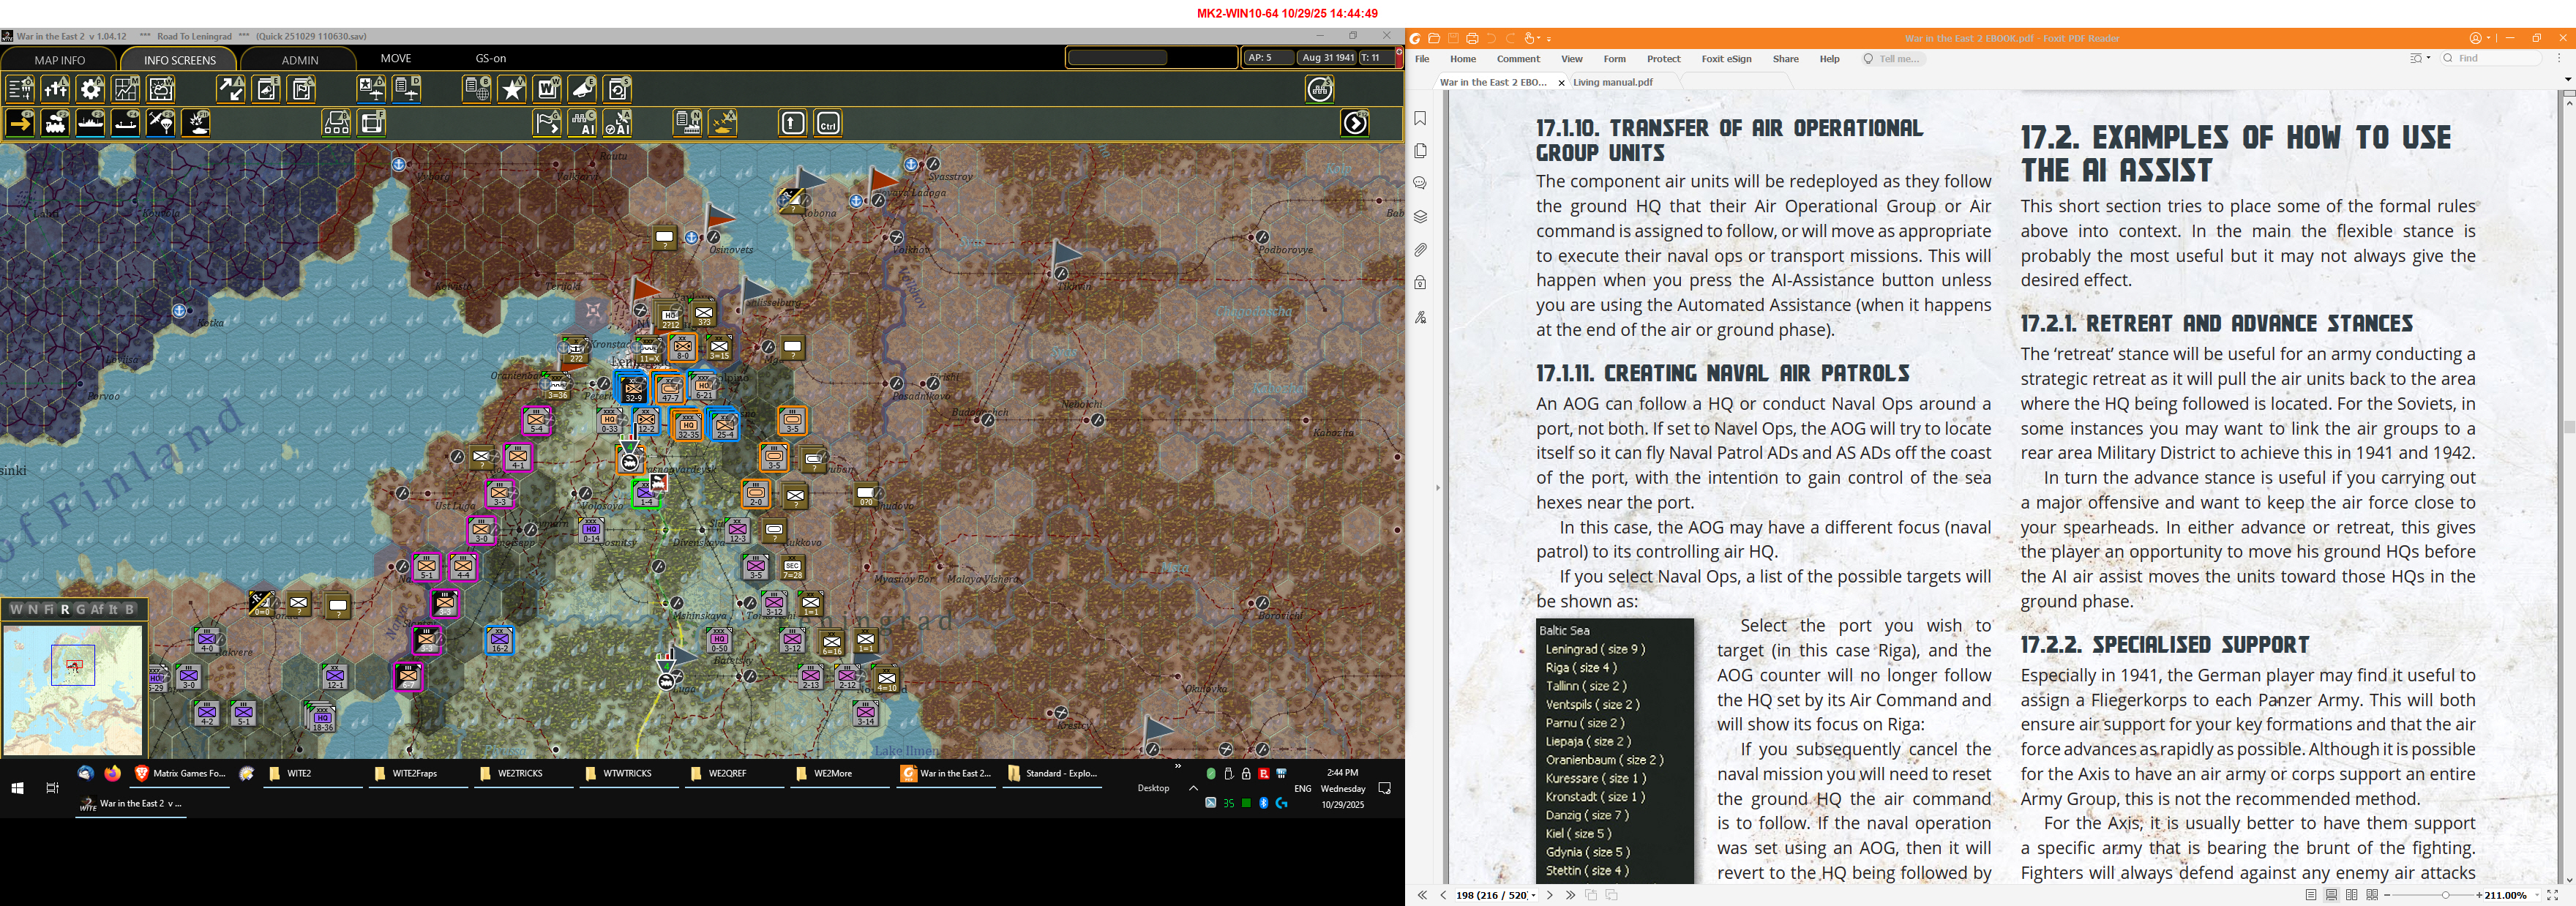Switch to the MAP INFO tab
The image size is (2576, 906).
tap(60, 60)
